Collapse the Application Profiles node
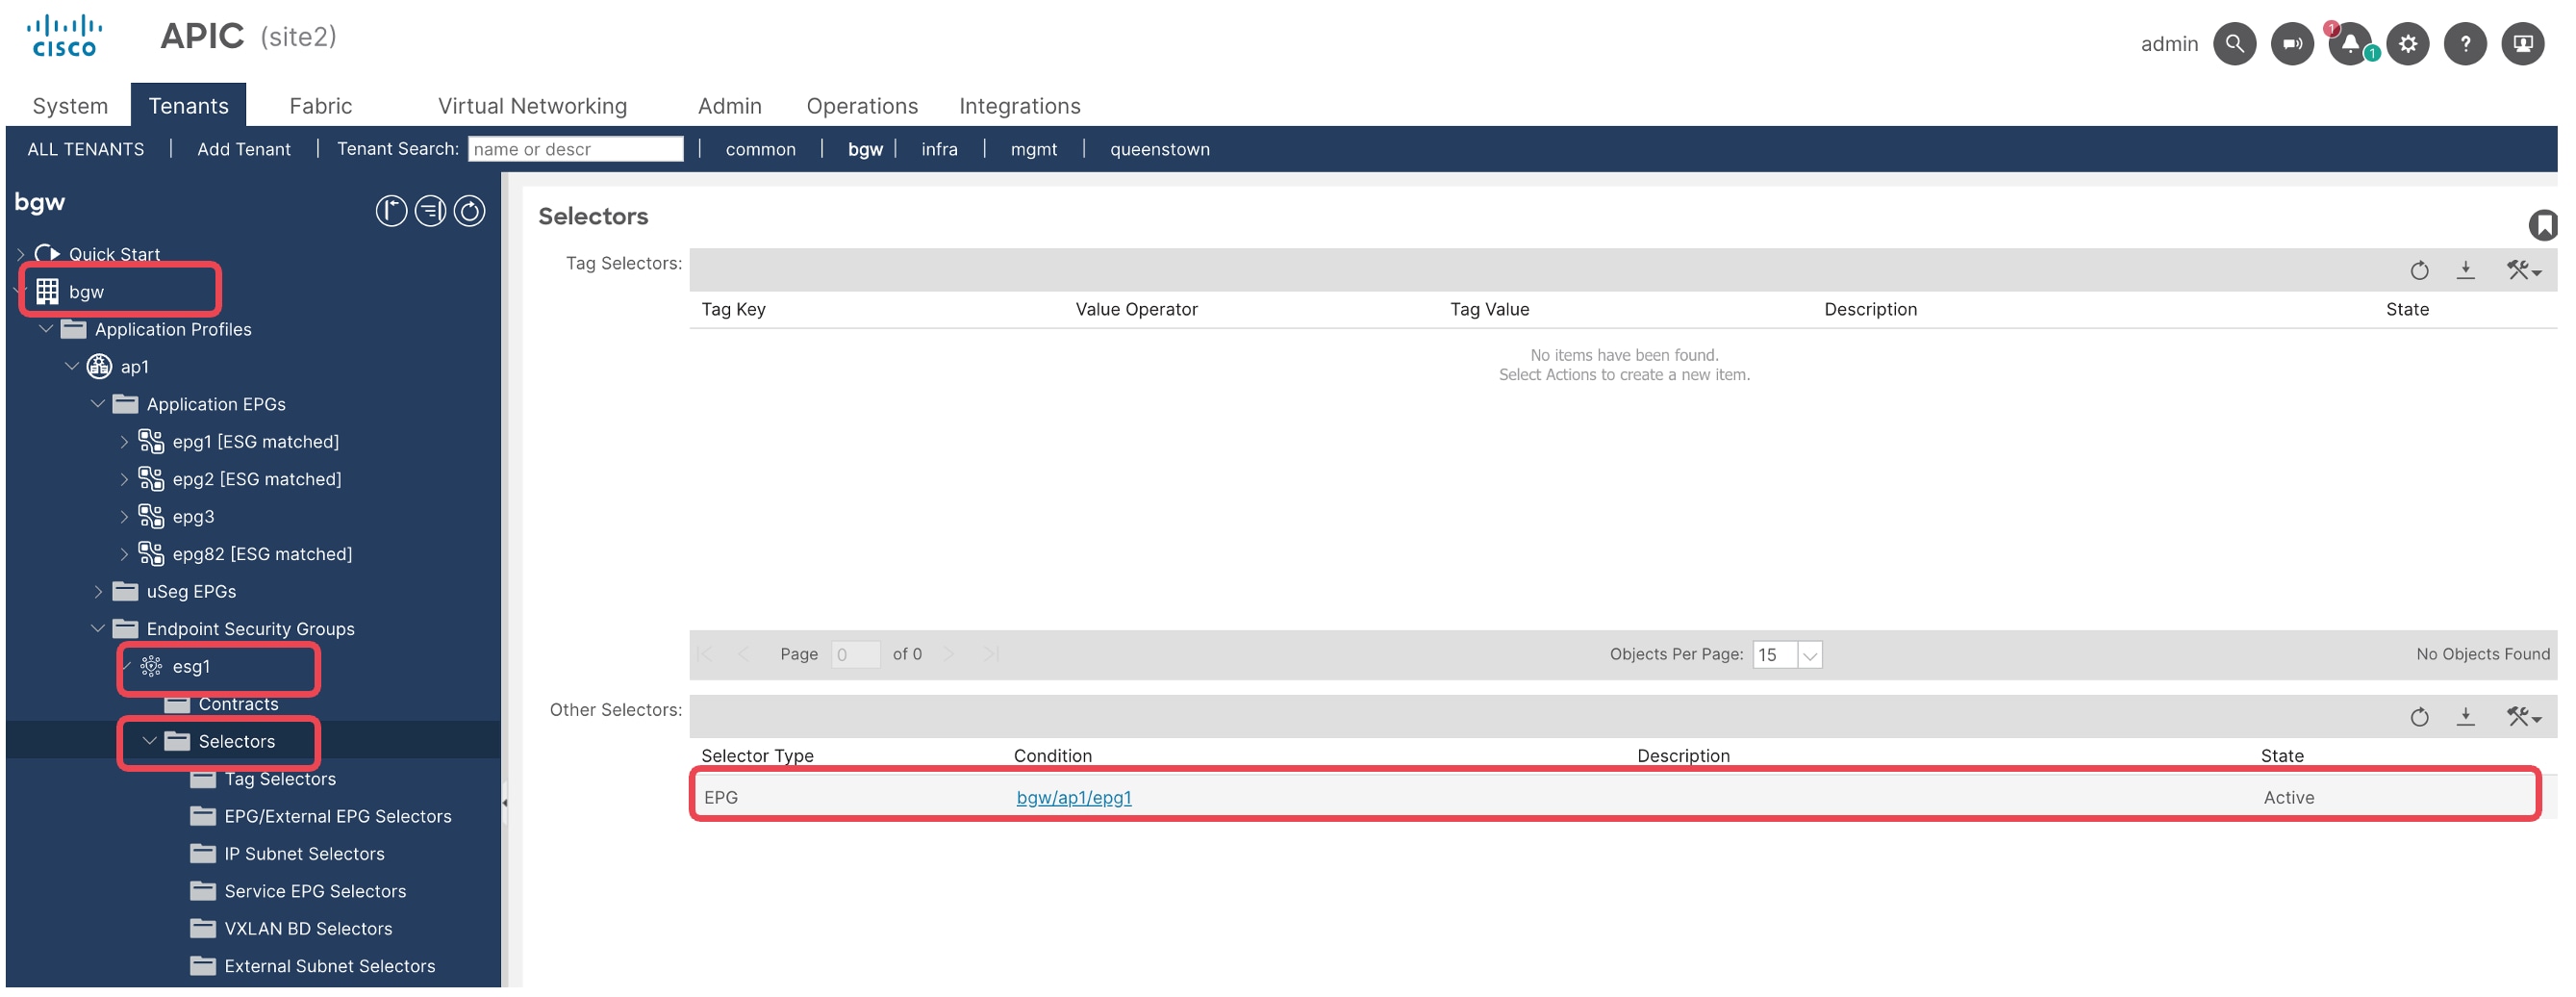Screen dimensions: 2576x997 point(46,329)
